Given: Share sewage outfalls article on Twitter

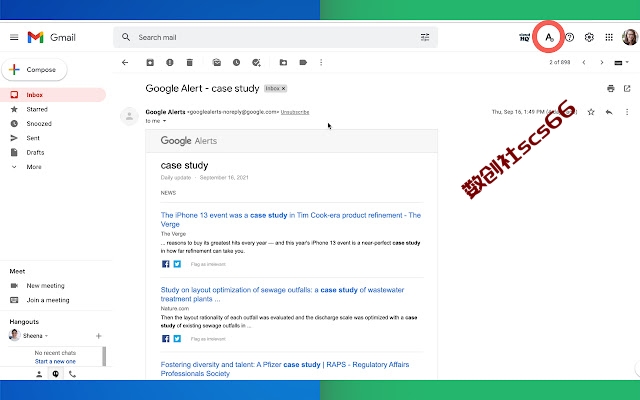Looking at the screenshot, I should [177, 338].
